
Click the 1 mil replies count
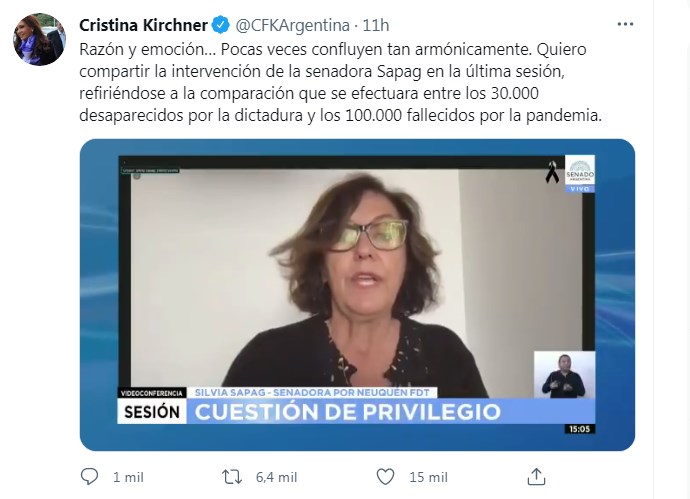[128, 477]
